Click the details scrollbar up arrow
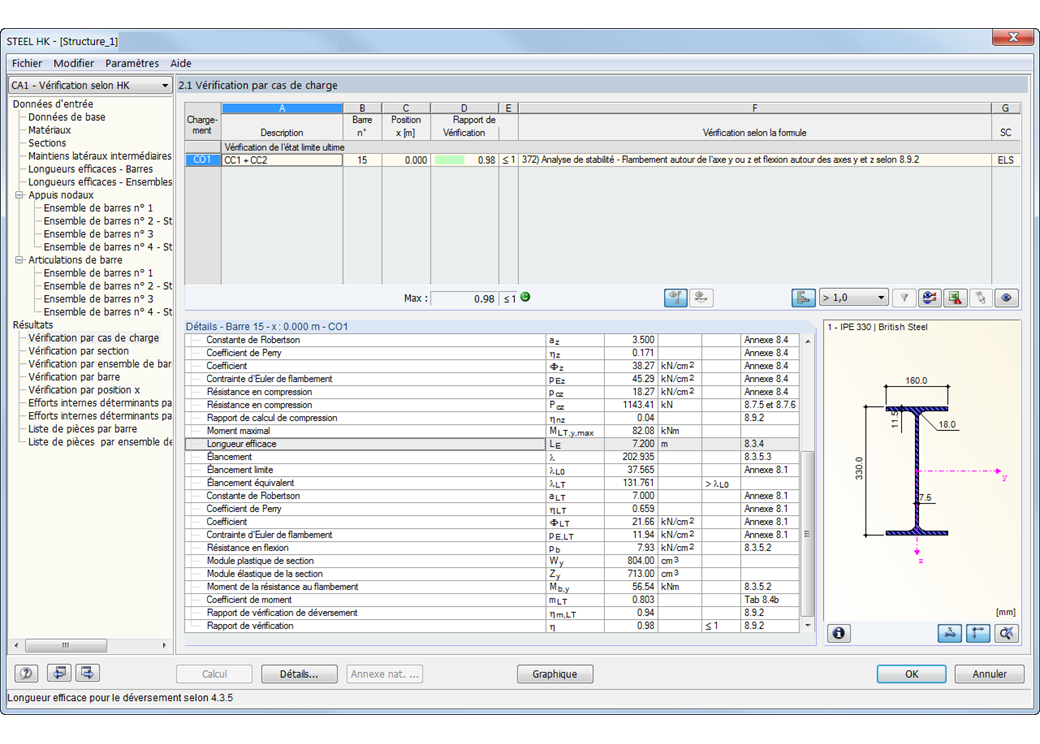Viewport: 1040px width, 744px height. [x=807, y=341]
